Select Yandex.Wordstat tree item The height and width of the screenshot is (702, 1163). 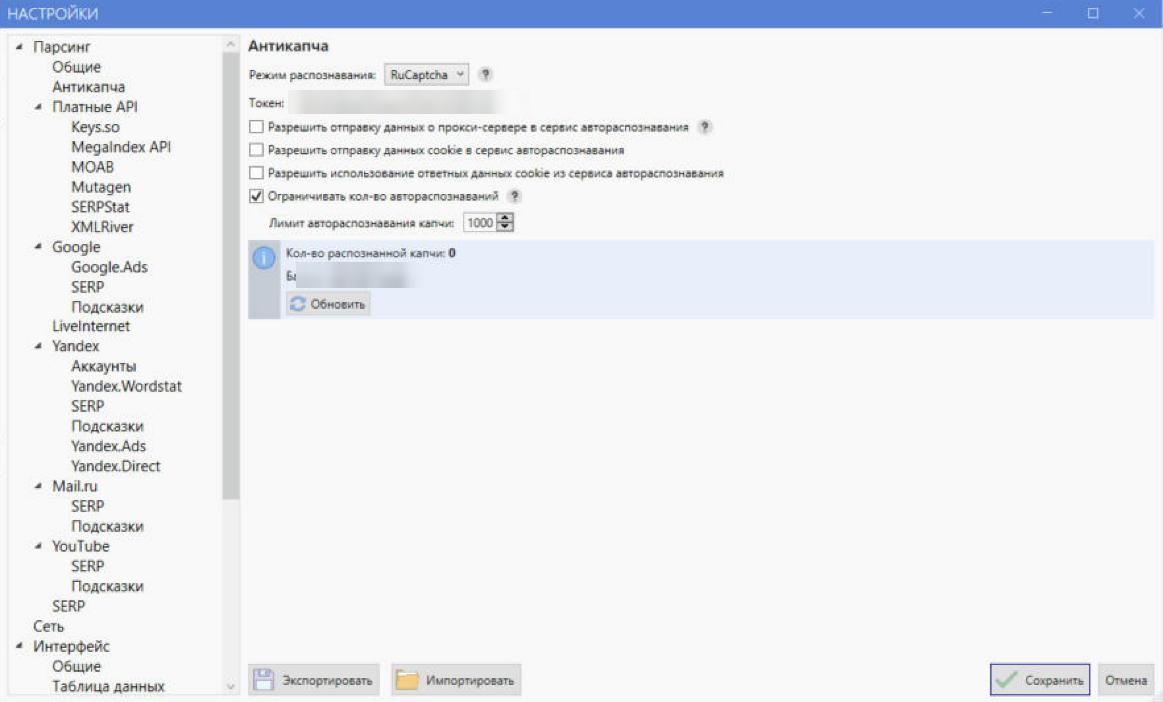point(126,387)
